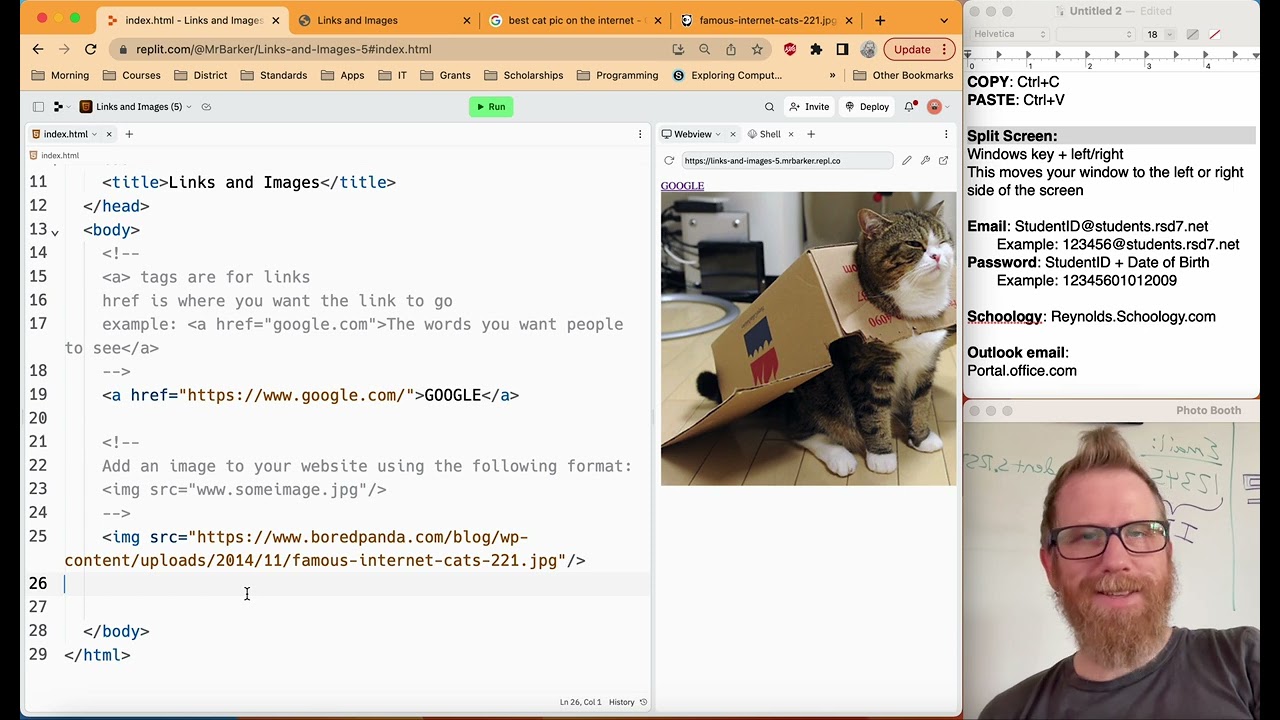
Task: Open the Programming bookmarks folder
Action: click(x=617, y=75)
